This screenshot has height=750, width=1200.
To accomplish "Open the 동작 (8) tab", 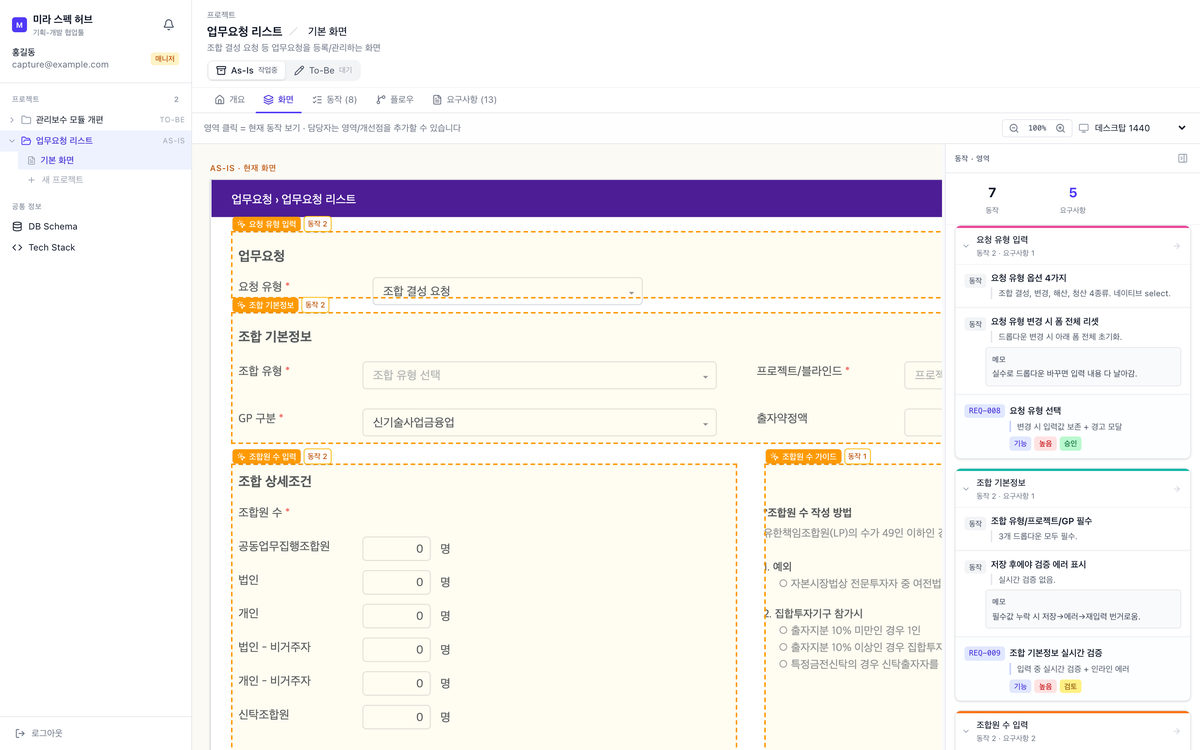I will tap(334, 100).
